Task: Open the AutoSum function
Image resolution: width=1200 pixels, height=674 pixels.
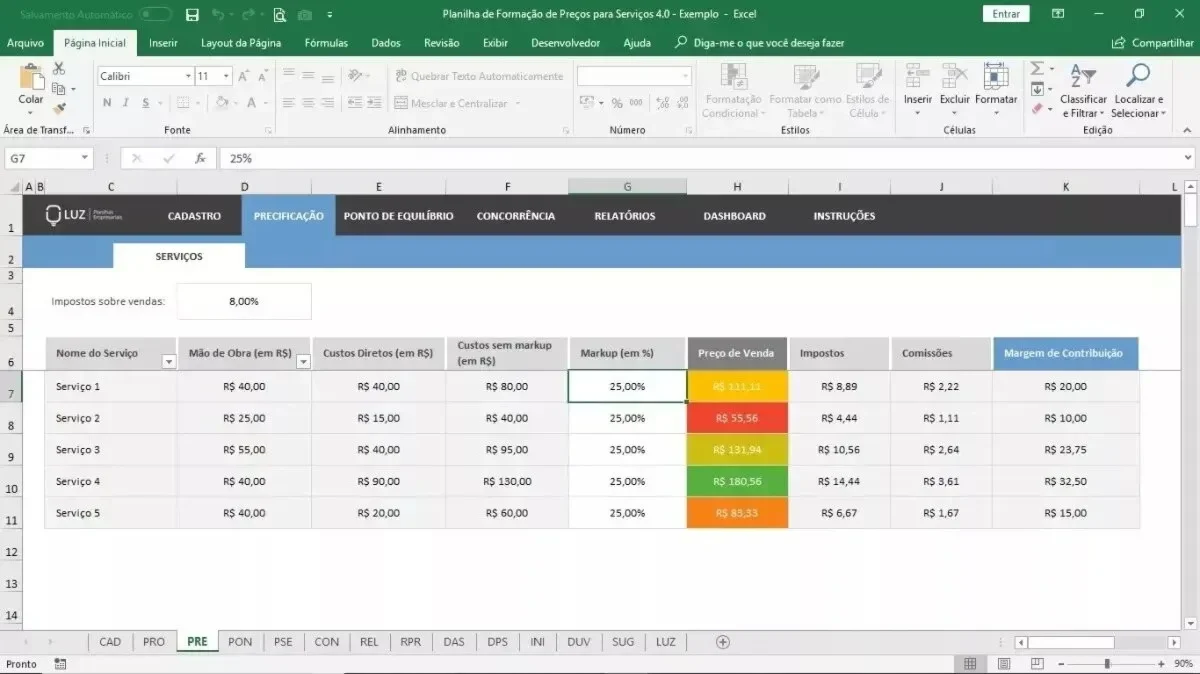Action: coord(1037,69)
